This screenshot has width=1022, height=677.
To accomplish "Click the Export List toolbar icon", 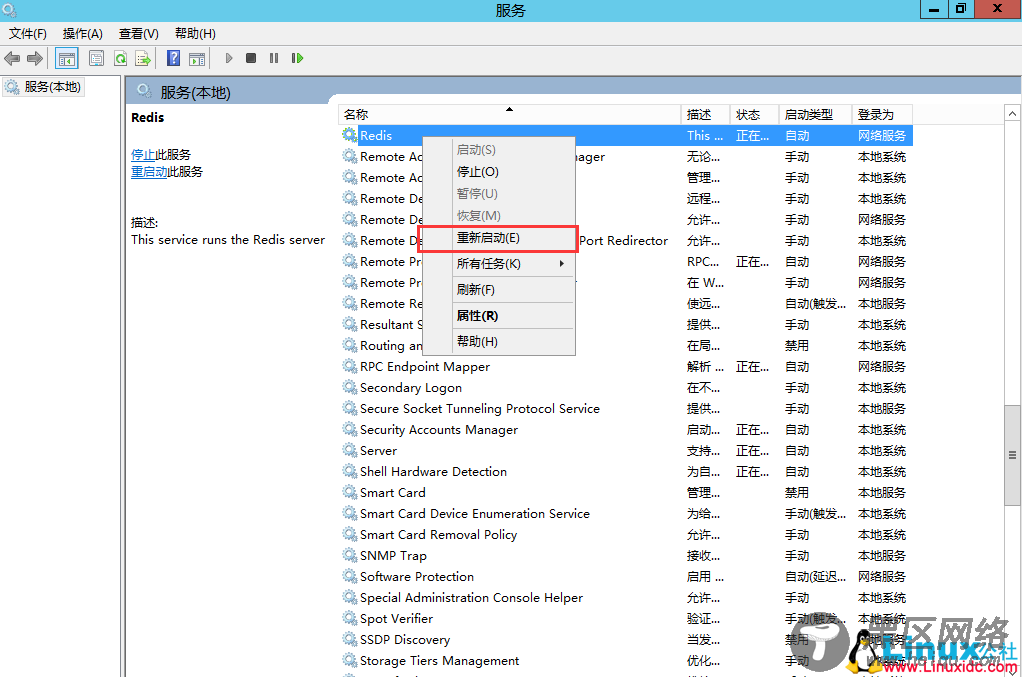I will (x=143, y=59).
